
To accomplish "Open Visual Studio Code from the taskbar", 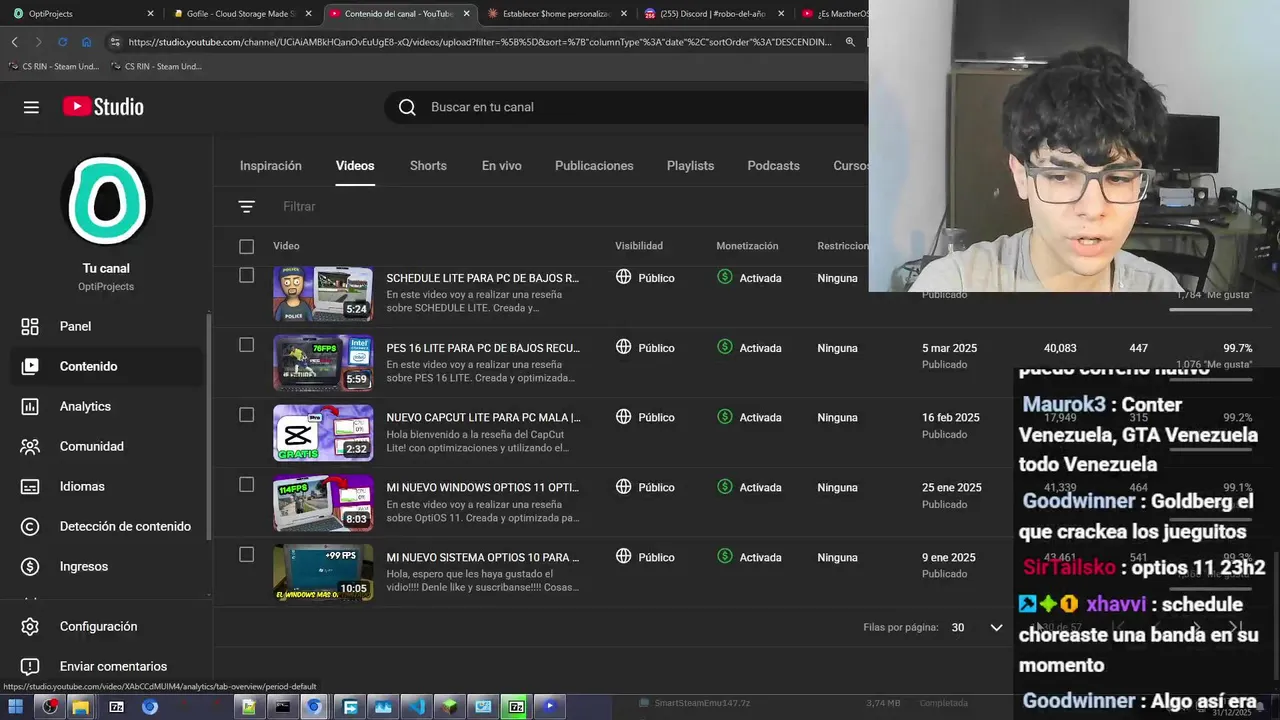I will [417, 707].
